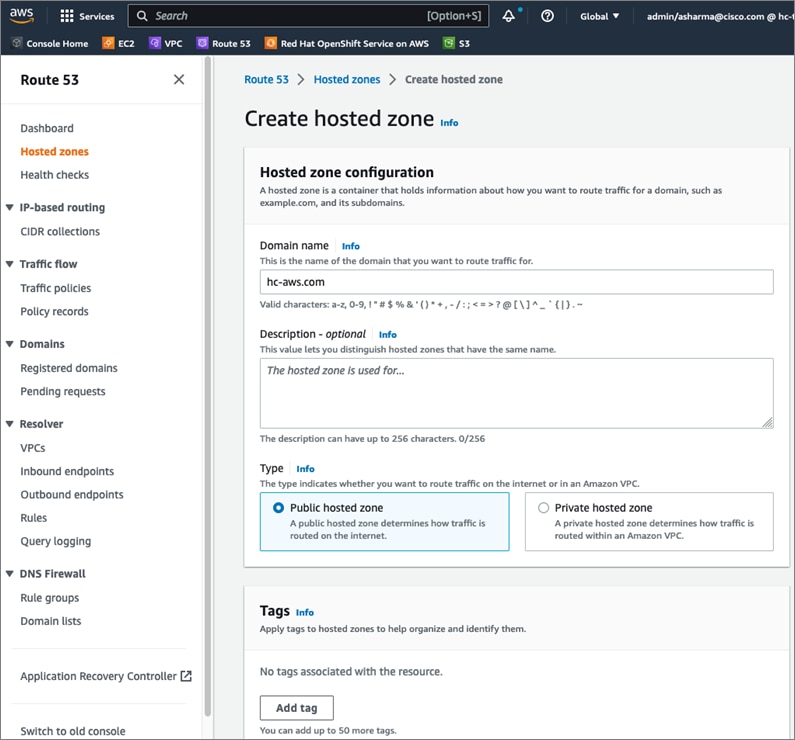This screenshot has width=795, height=740.
Task: Collapse the Resolver section
Action: (10, 424)
